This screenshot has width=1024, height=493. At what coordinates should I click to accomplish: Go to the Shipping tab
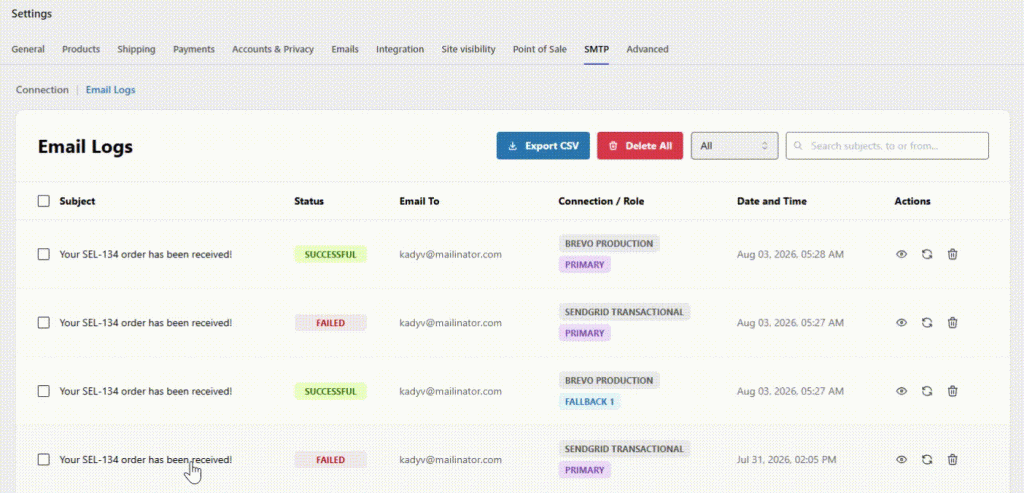point(136,49)
